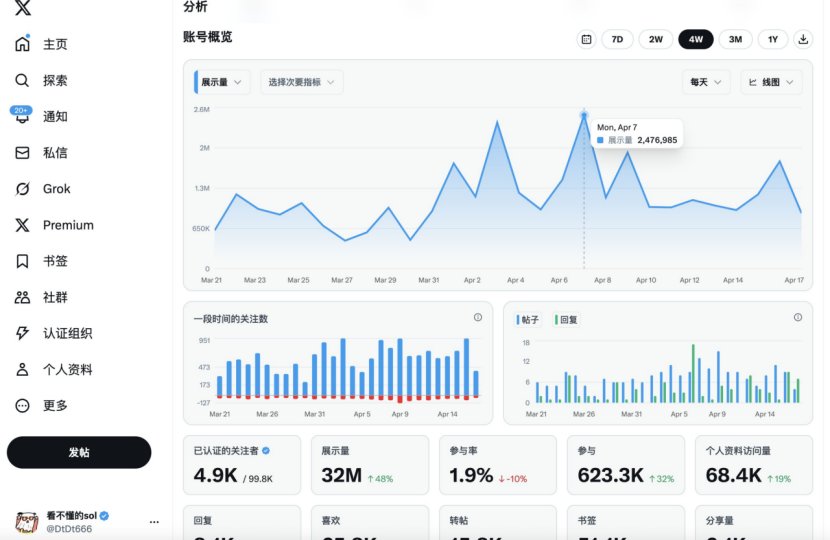Select the 2W time range

coord(656,39)
